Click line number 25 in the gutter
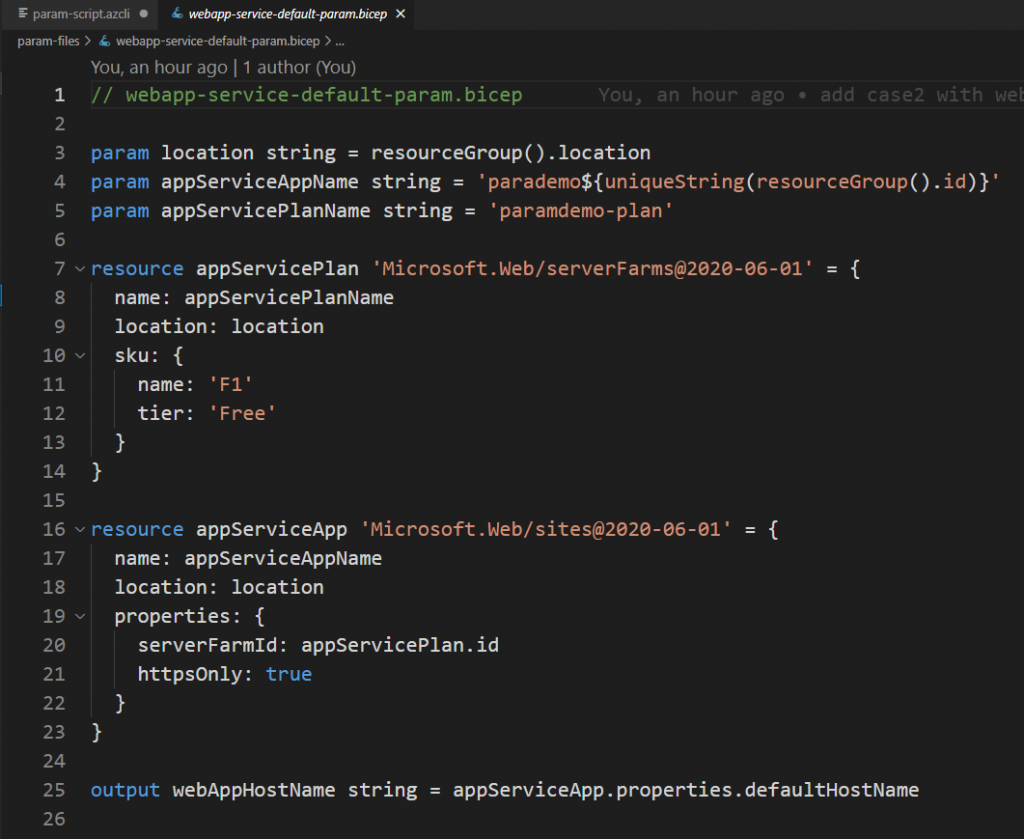Screen dimensions: 1024x839 click(53, 790)
